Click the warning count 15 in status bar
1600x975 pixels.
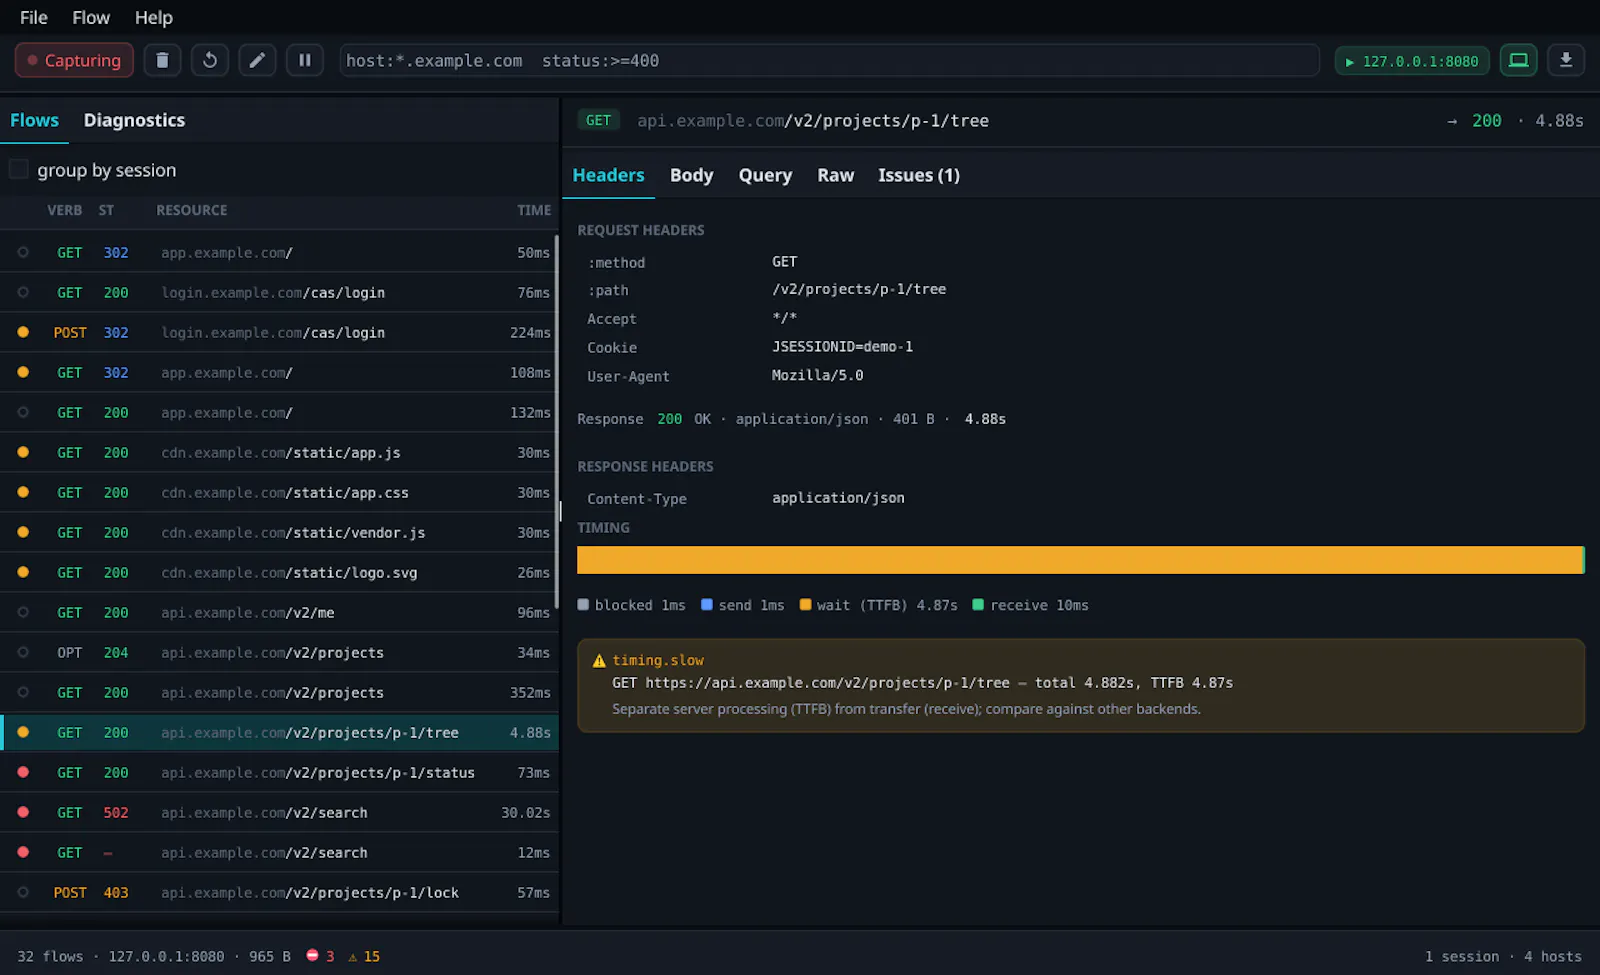click(x=364, y=956)
